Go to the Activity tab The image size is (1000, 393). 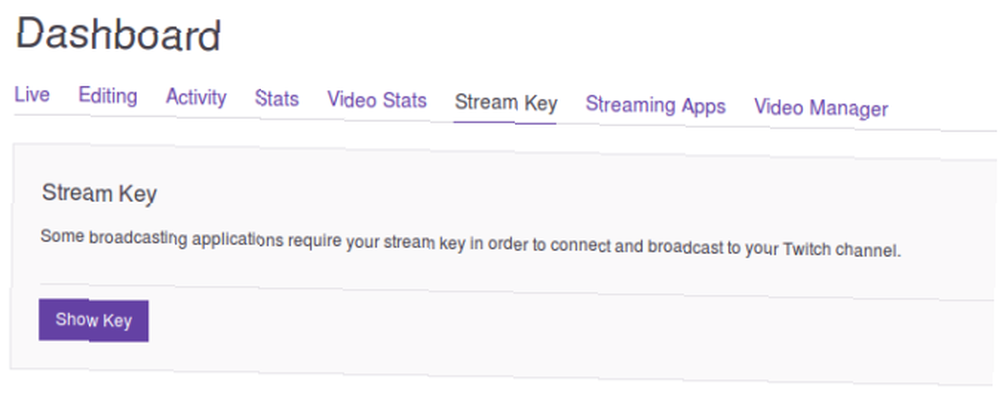click(196, 98)
